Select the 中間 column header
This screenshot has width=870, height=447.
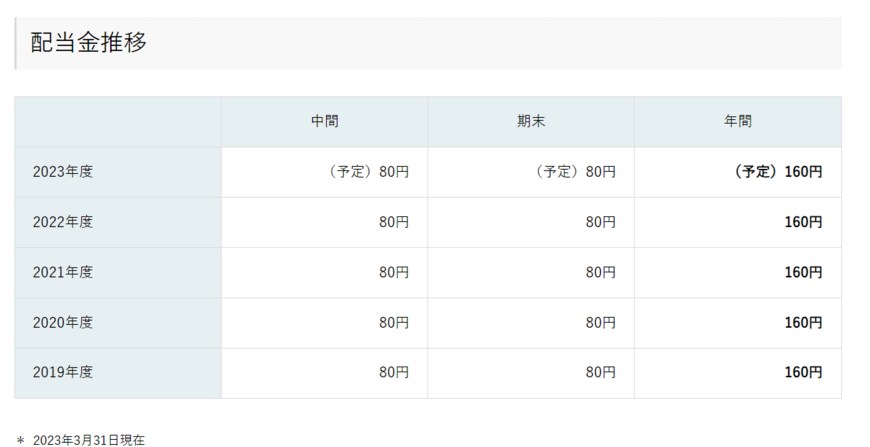(324, 122)
